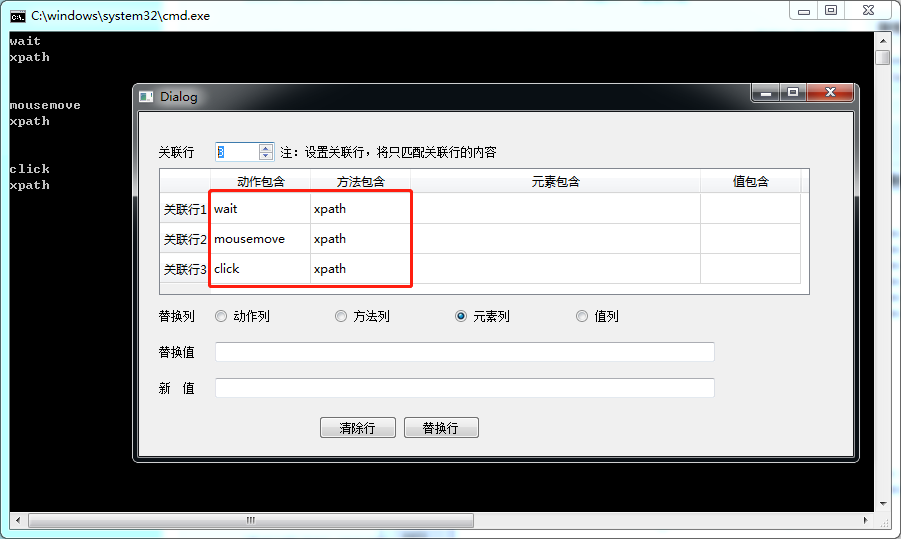901x539 pixels.
Task: Decrease the 关联行 spinner value
Action: coord(265,156)
